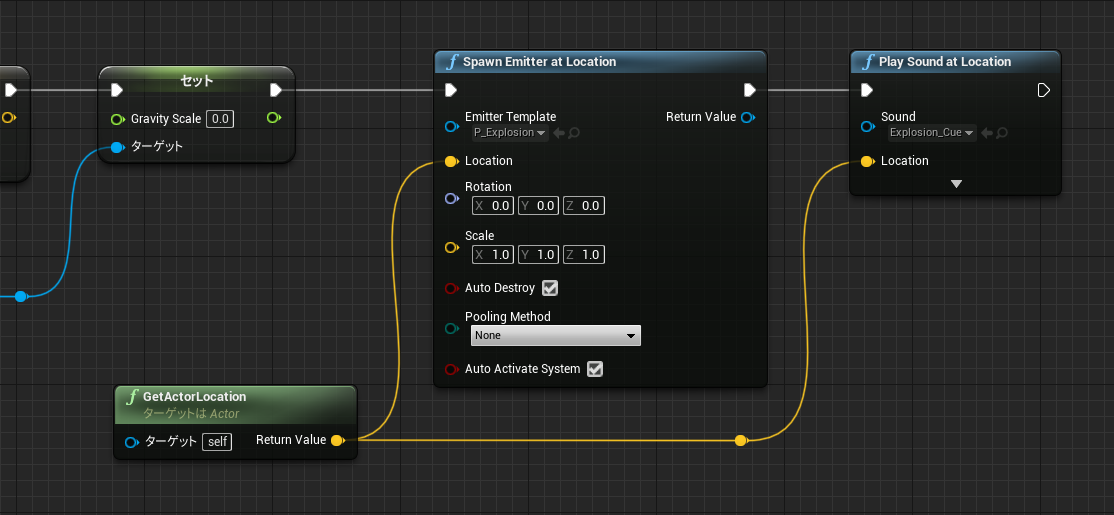Select the セット node title
This screenshot has width=1114, height=515.
[197, 80]
